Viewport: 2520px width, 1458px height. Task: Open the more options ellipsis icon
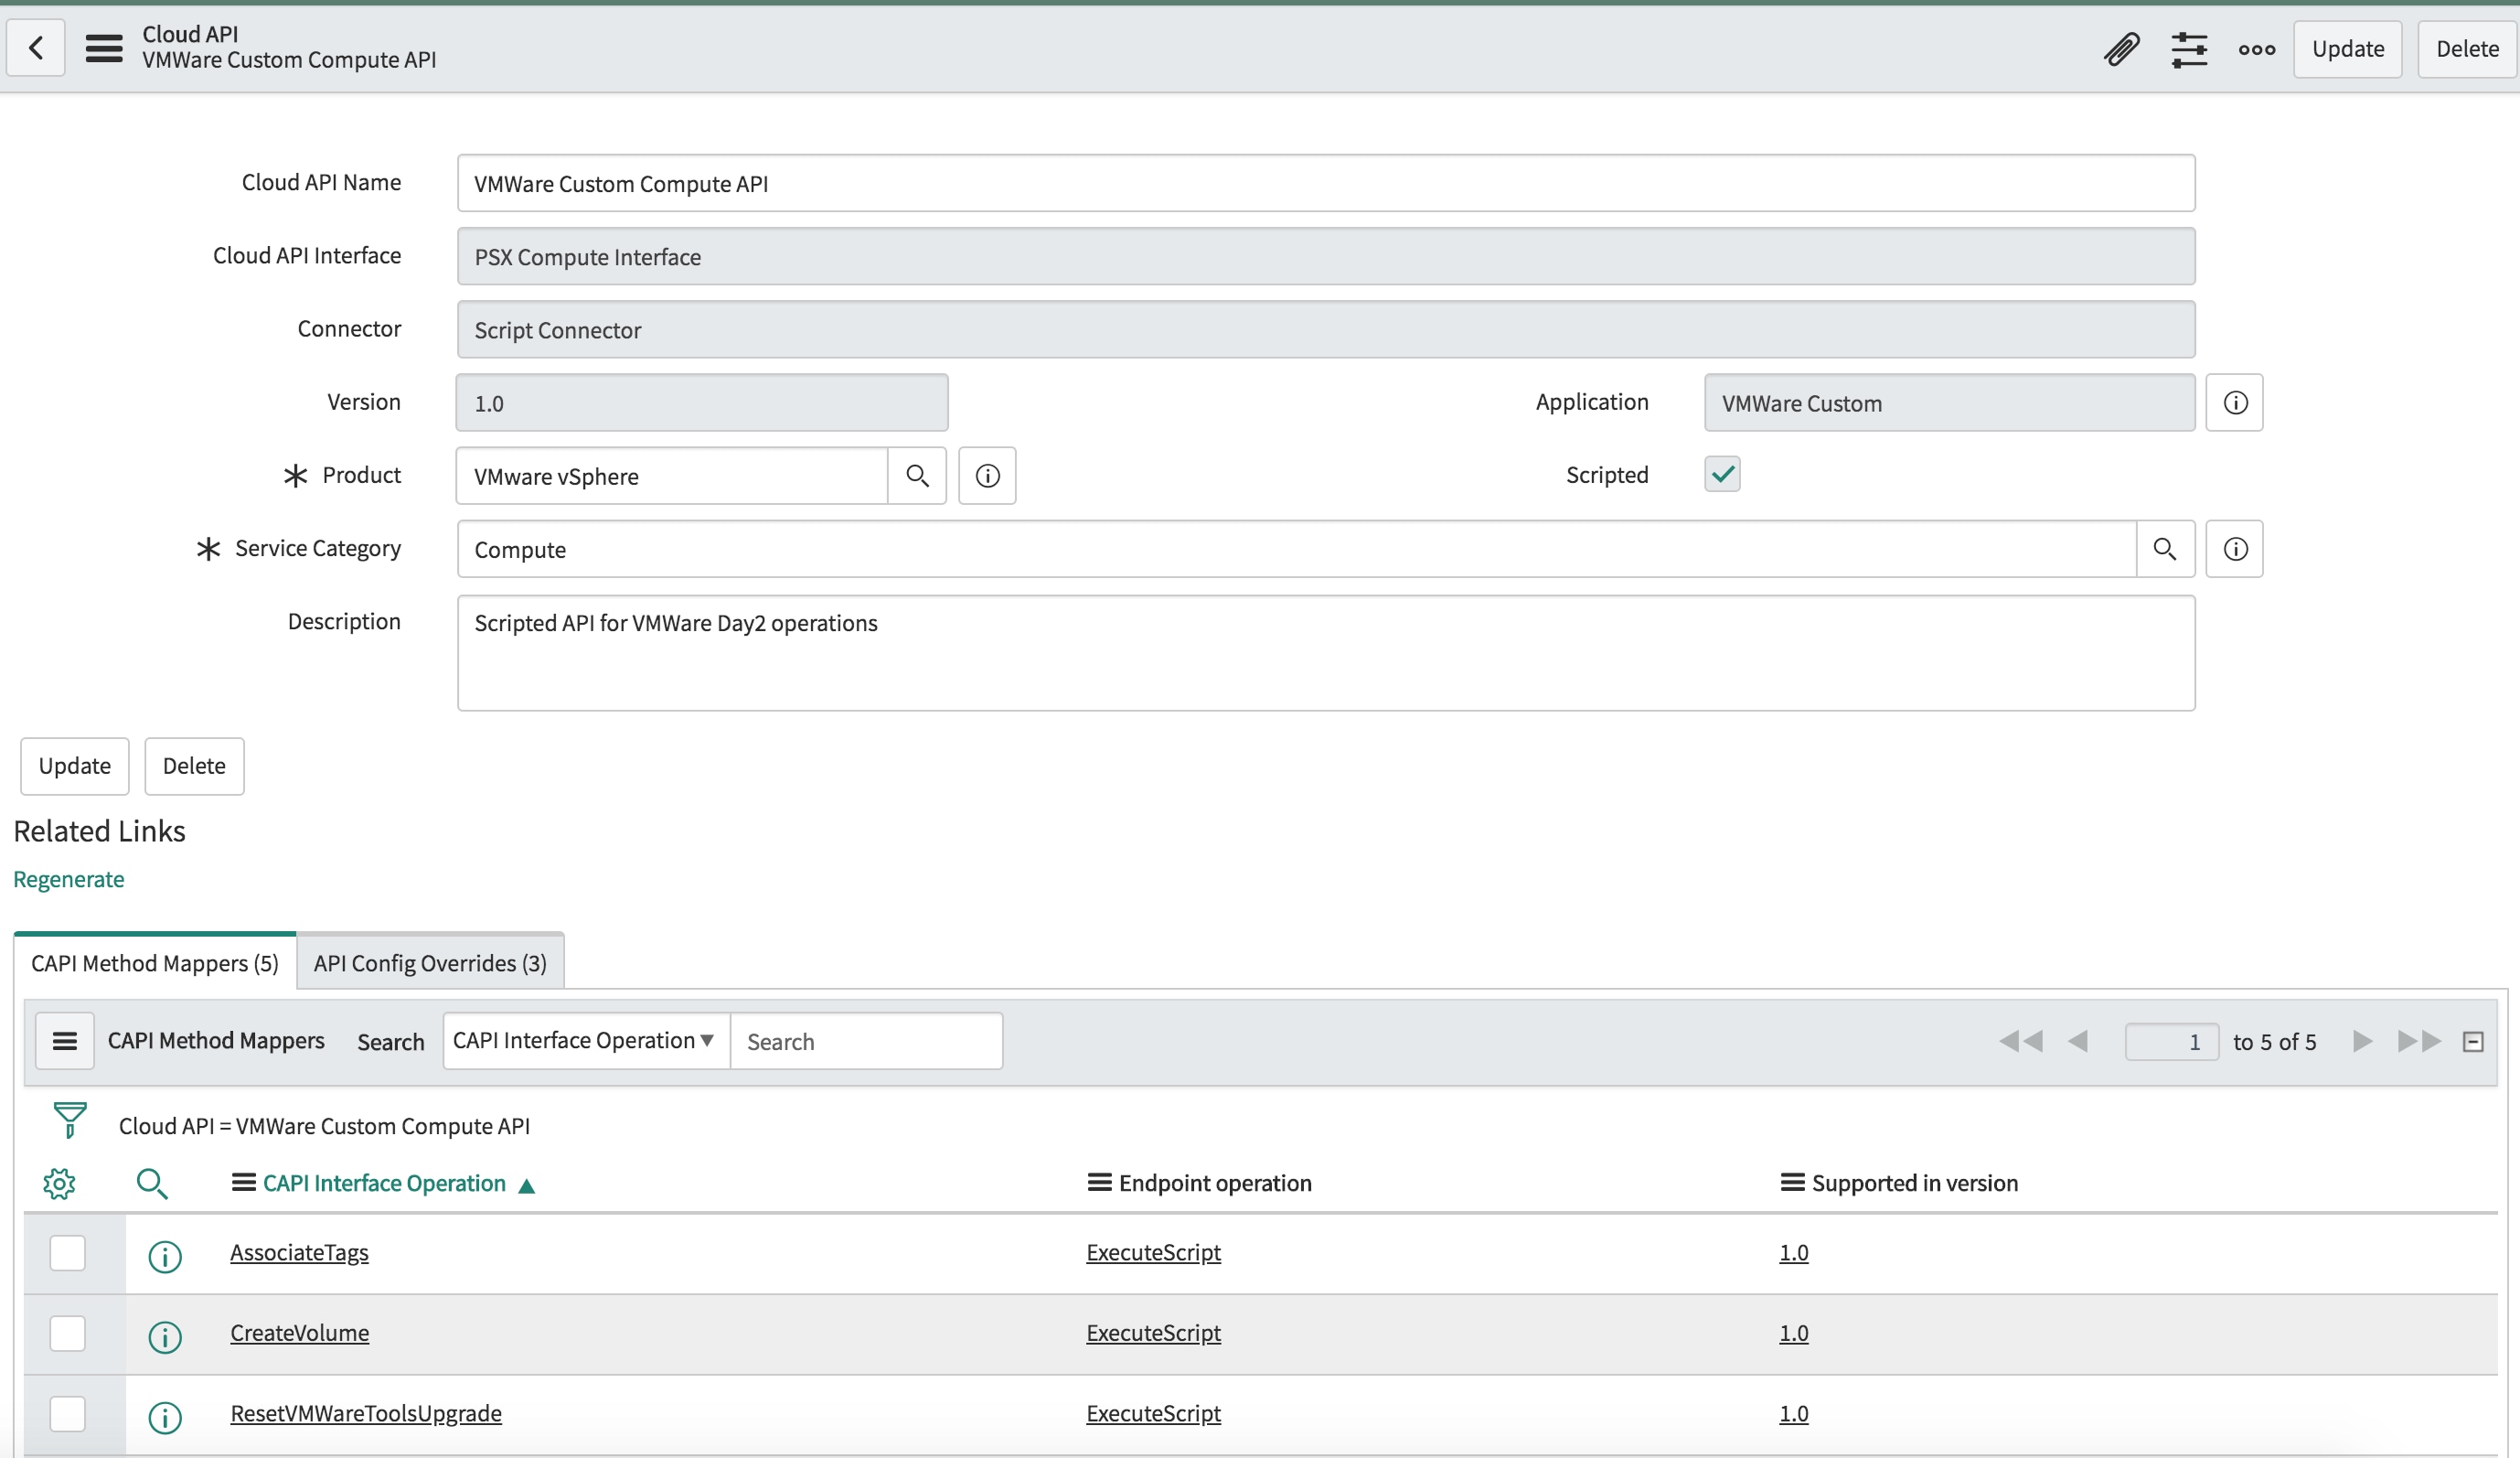pos(2256,49)
